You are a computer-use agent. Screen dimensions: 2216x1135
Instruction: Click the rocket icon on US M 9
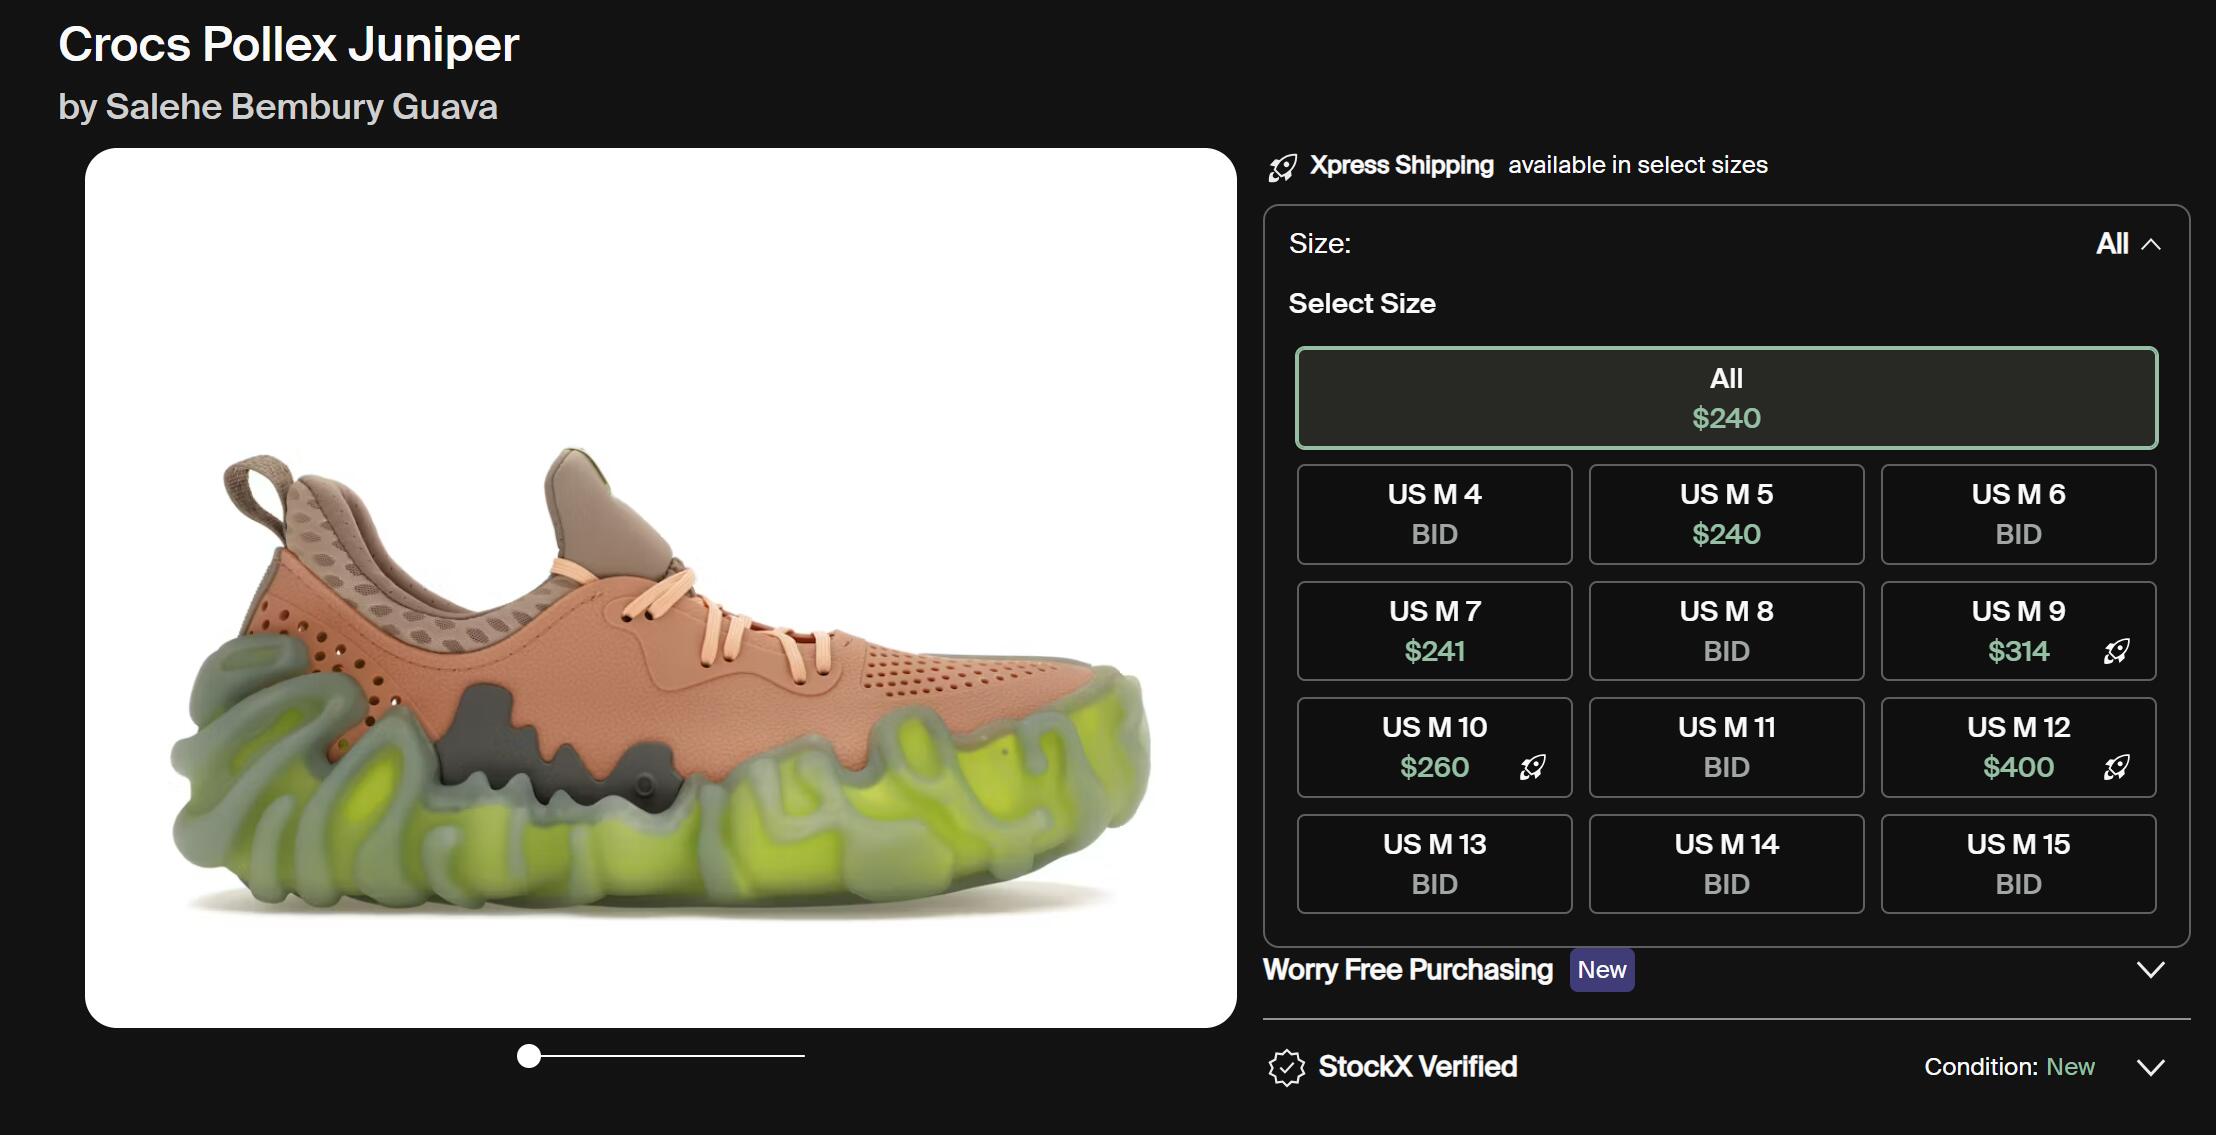2116,652
